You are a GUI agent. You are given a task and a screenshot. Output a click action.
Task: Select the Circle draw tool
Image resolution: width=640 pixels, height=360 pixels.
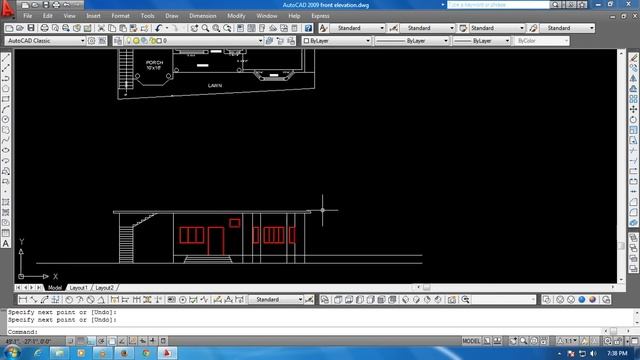pyautogui.click(x=6, y=120)
